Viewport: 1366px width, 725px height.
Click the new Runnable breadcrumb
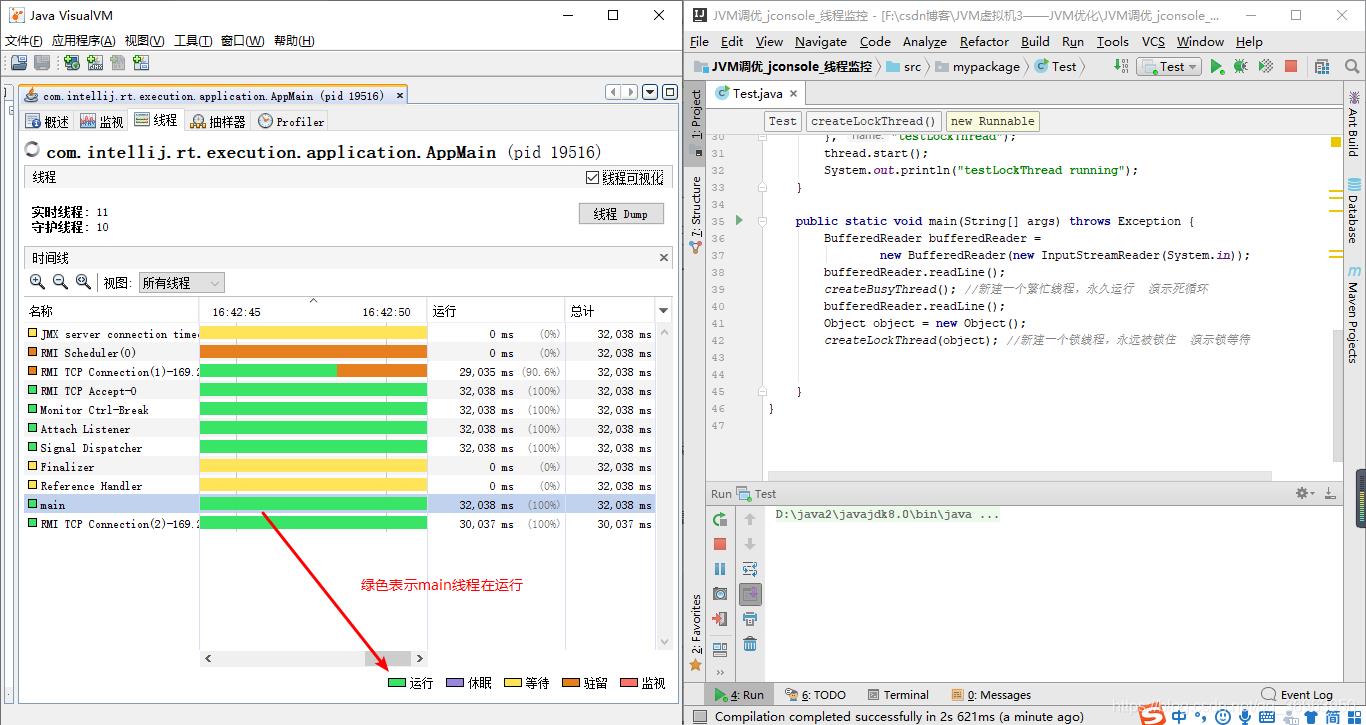click(x=993, y=121)
